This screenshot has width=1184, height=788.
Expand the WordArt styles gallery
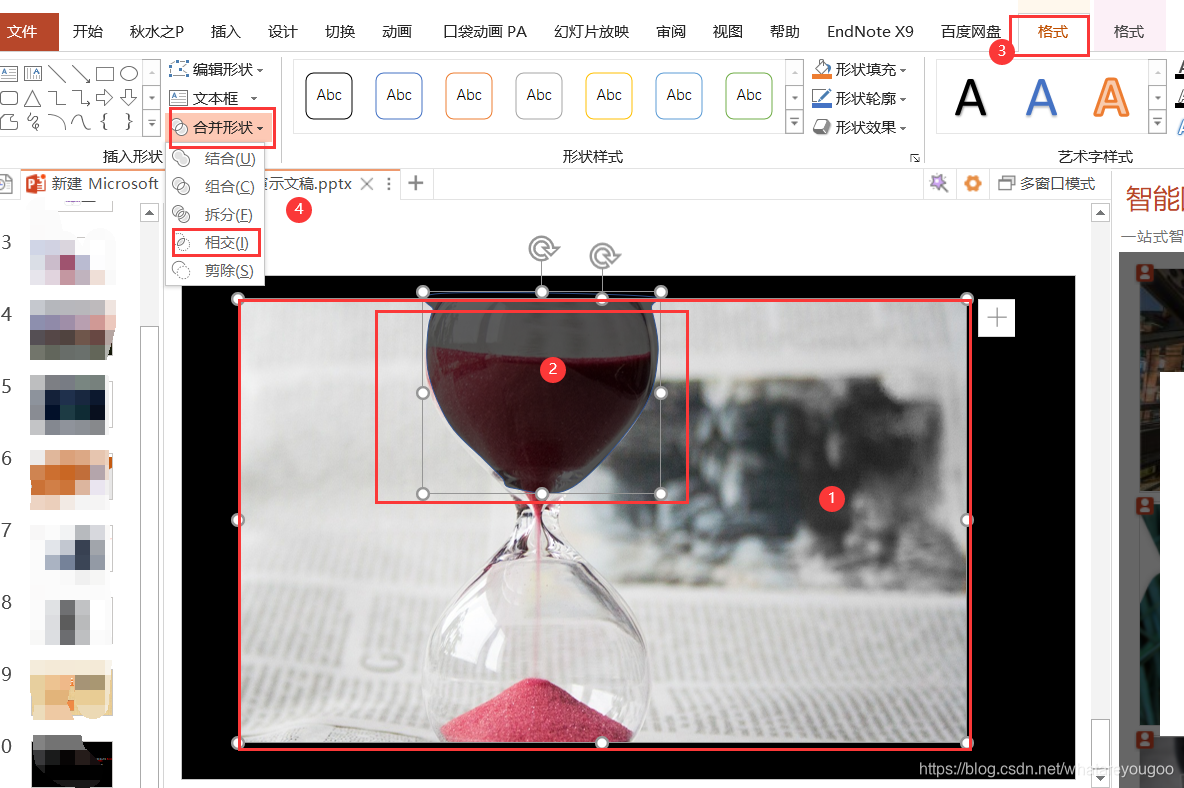click(x=1158, y=122)
